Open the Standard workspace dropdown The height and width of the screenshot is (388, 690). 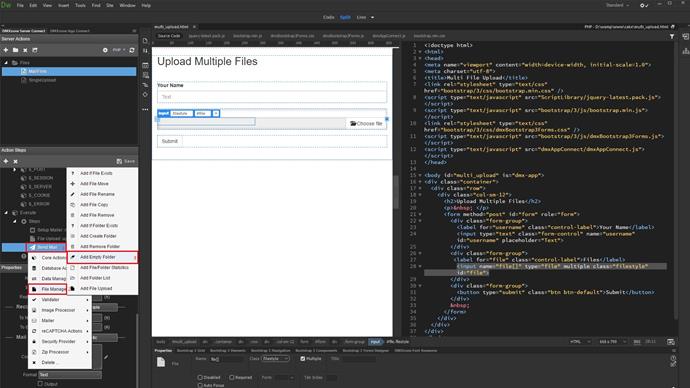click(617, 5)
